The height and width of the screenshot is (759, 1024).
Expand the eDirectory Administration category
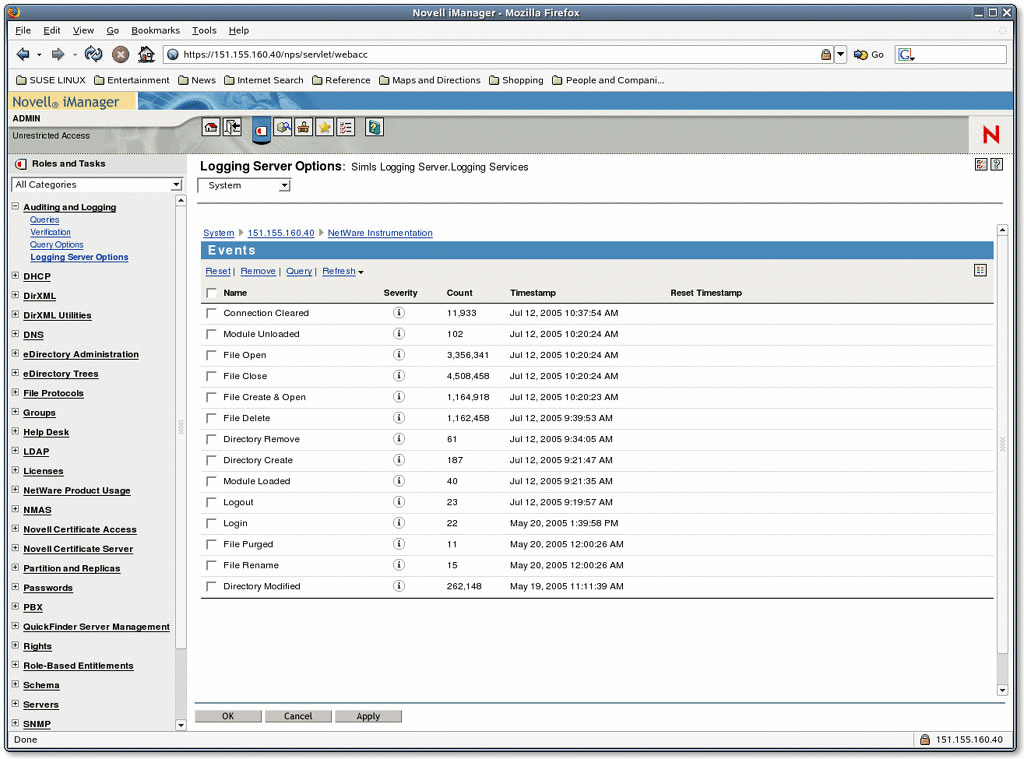point(15,353)
